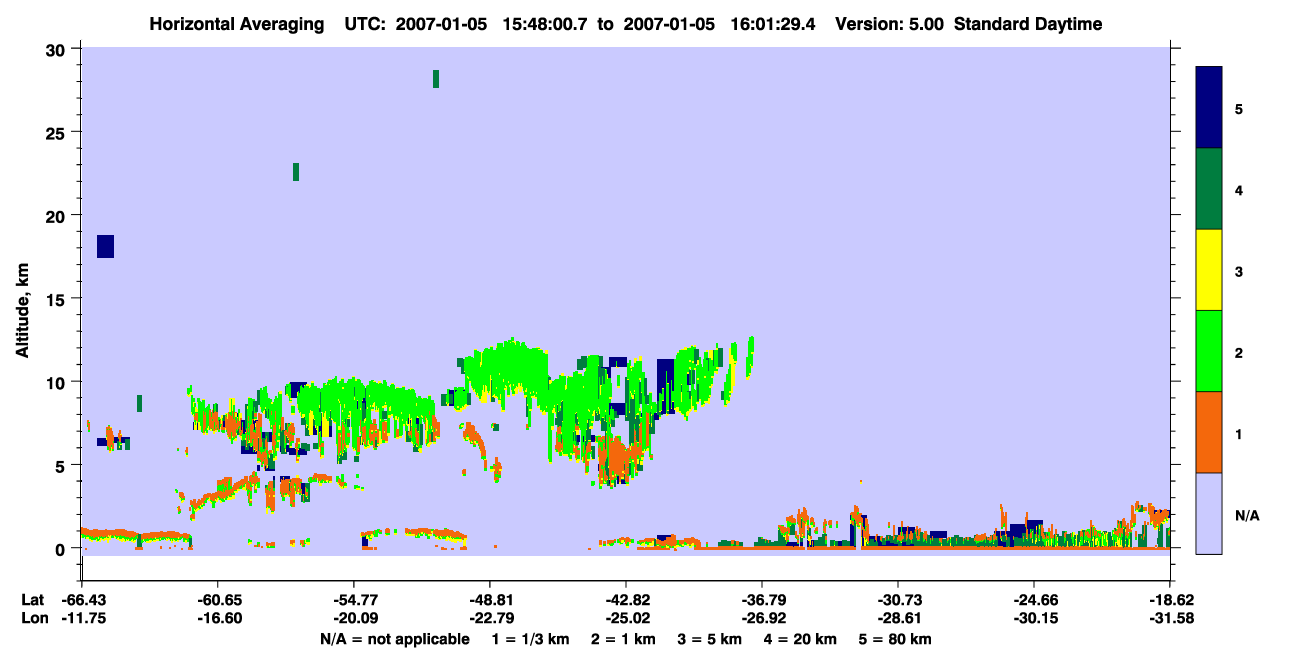The image size is (1300, 667).
Task: Click '5 = 80 km' legend text
Action: pos(896,639)
